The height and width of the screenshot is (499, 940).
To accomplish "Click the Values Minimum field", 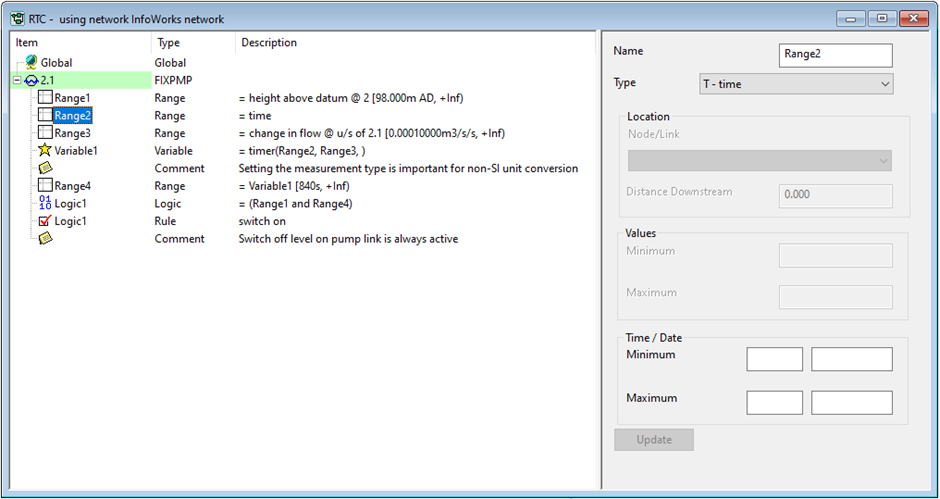I will [835, 255].
